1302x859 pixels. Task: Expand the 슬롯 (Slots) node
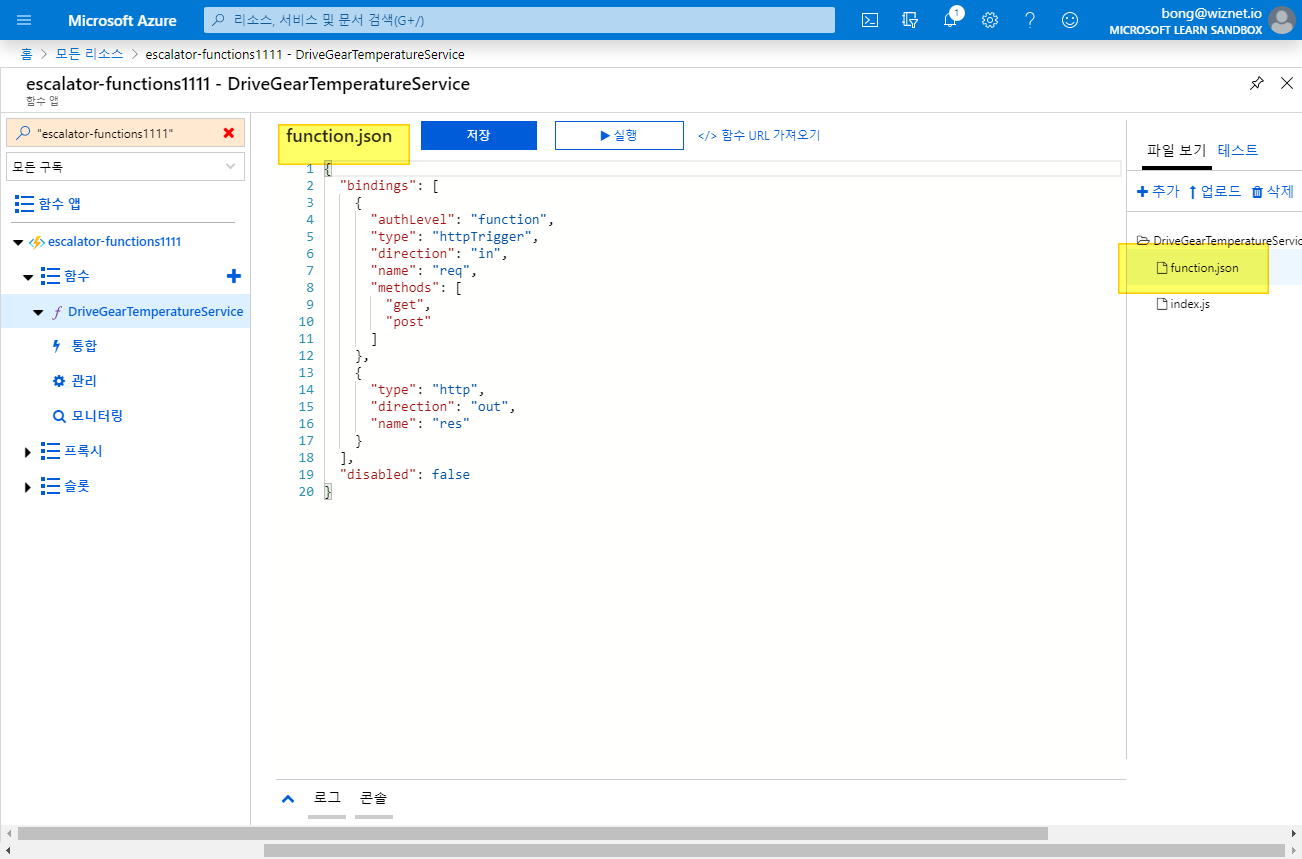click(x=28, y=487)
